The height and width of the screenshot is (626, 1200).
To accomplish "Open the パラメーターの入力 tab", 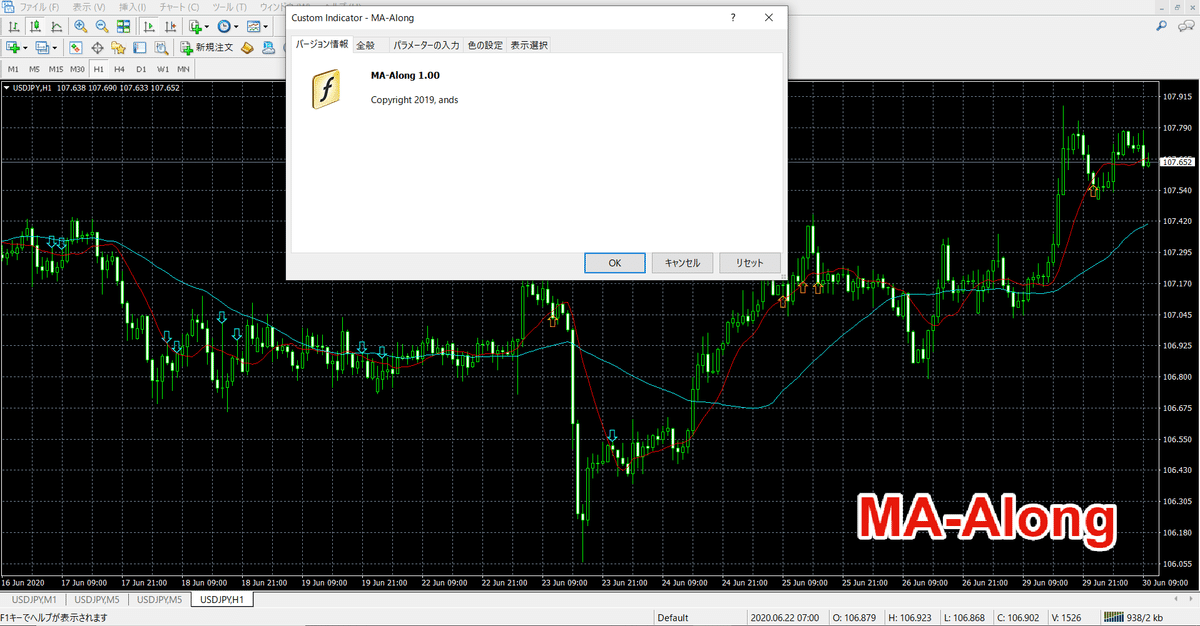I will [x=426, y=45].
